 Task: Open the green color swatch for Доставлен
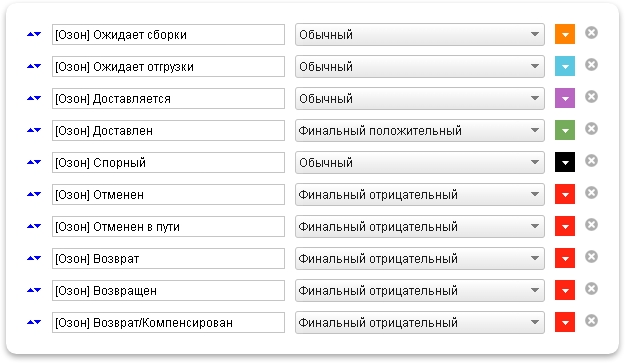[x=565, y=130]
